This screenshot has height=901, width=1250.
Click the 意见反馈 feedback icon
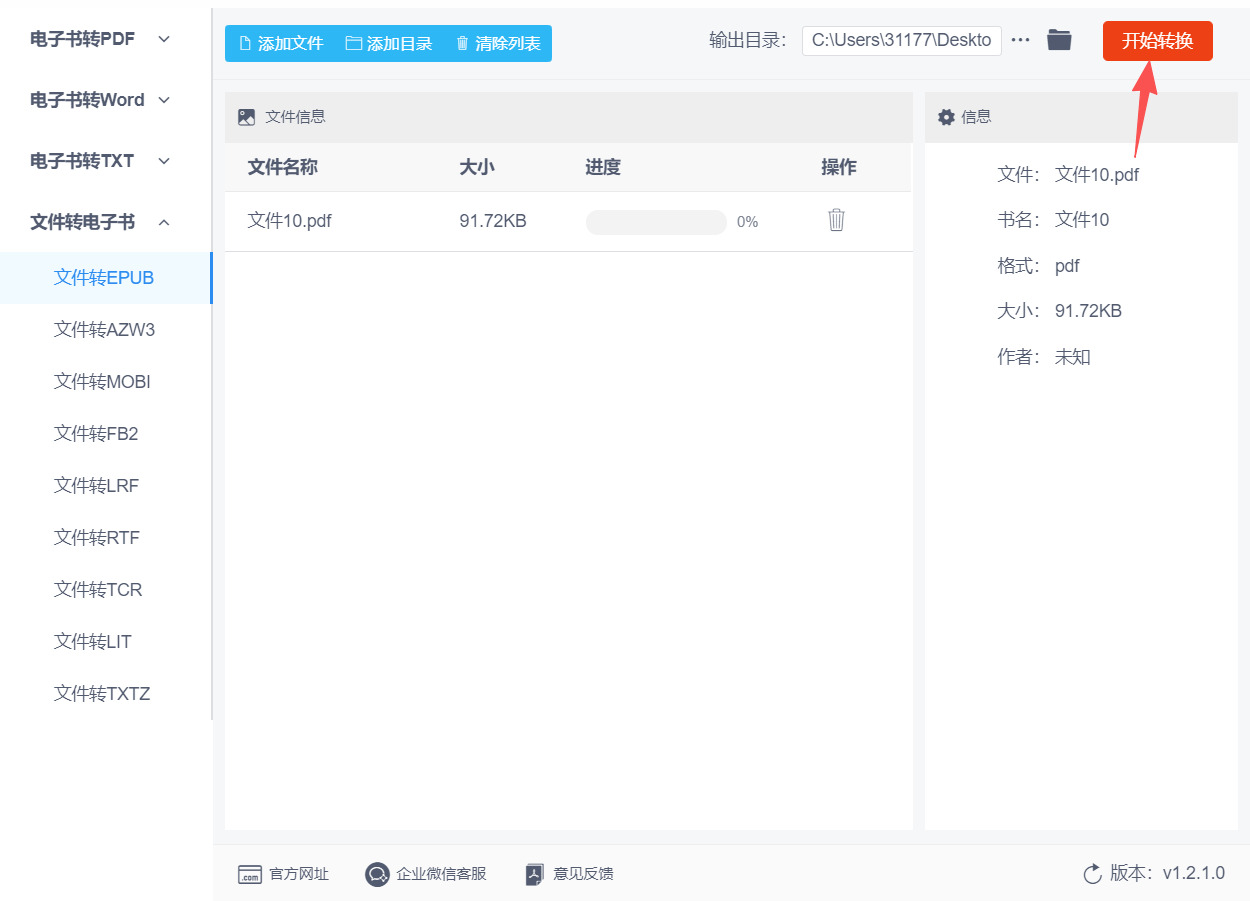pyautogui.click(x=534, y=873)
